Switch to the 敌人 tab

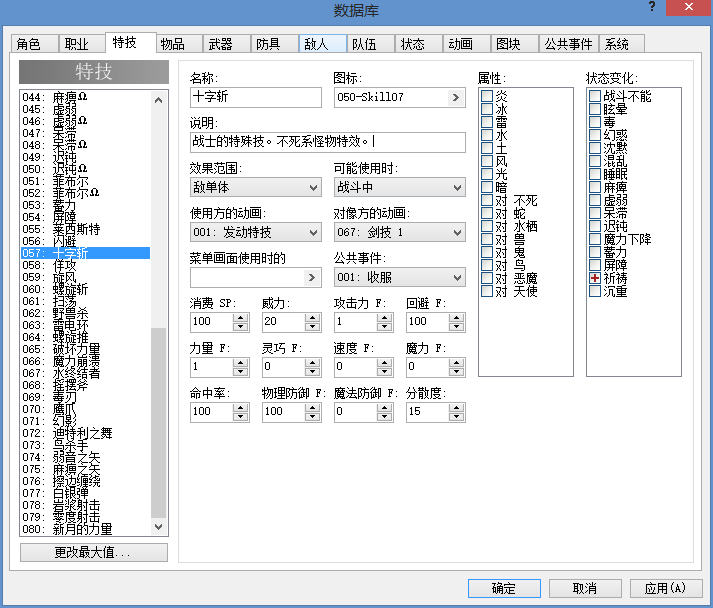pyautogui.click(x=322, y=44)
